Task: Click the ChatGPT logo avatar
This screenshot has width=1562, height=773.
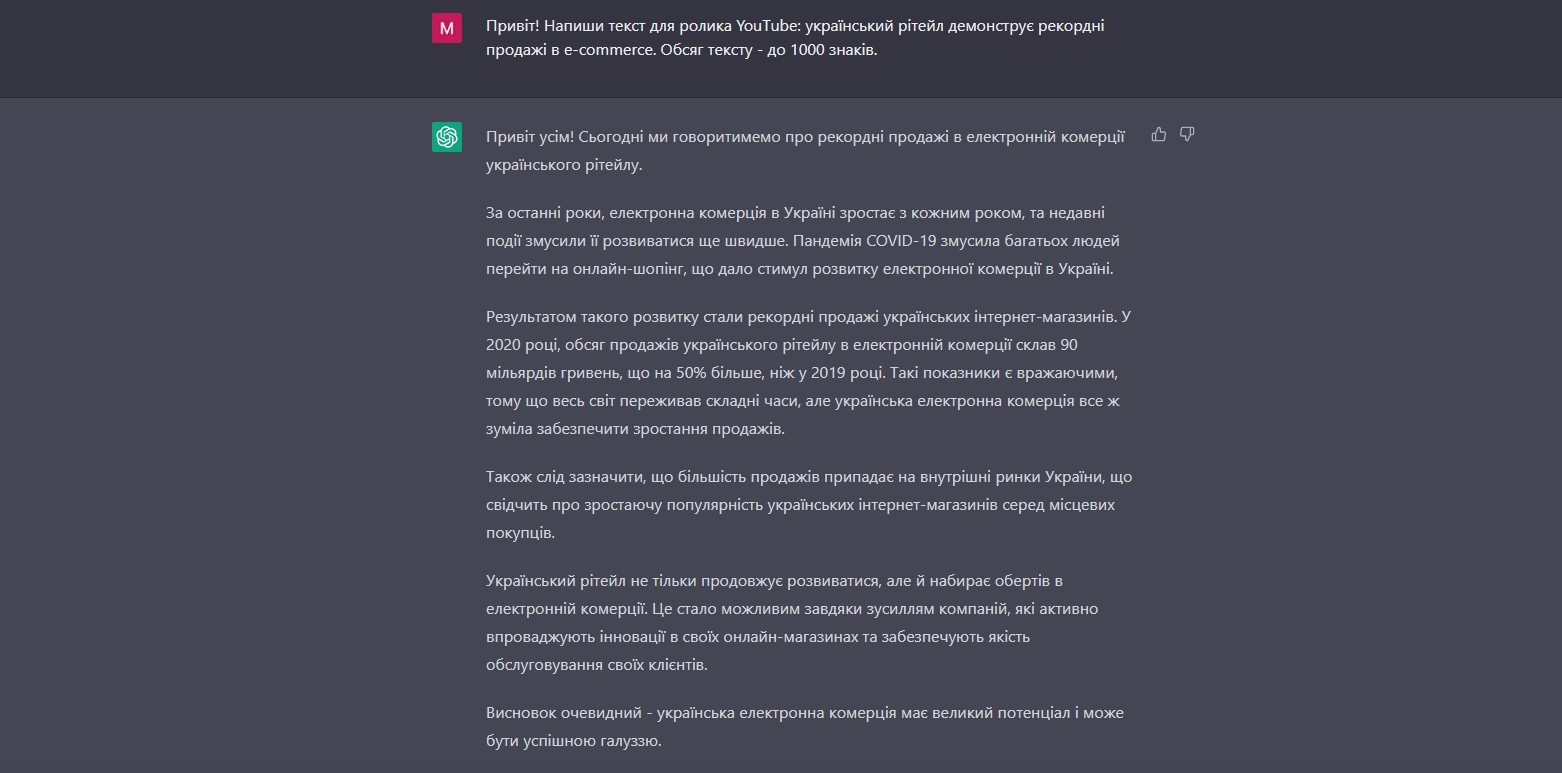Action: pyautogui.click(x=447, y=137)
